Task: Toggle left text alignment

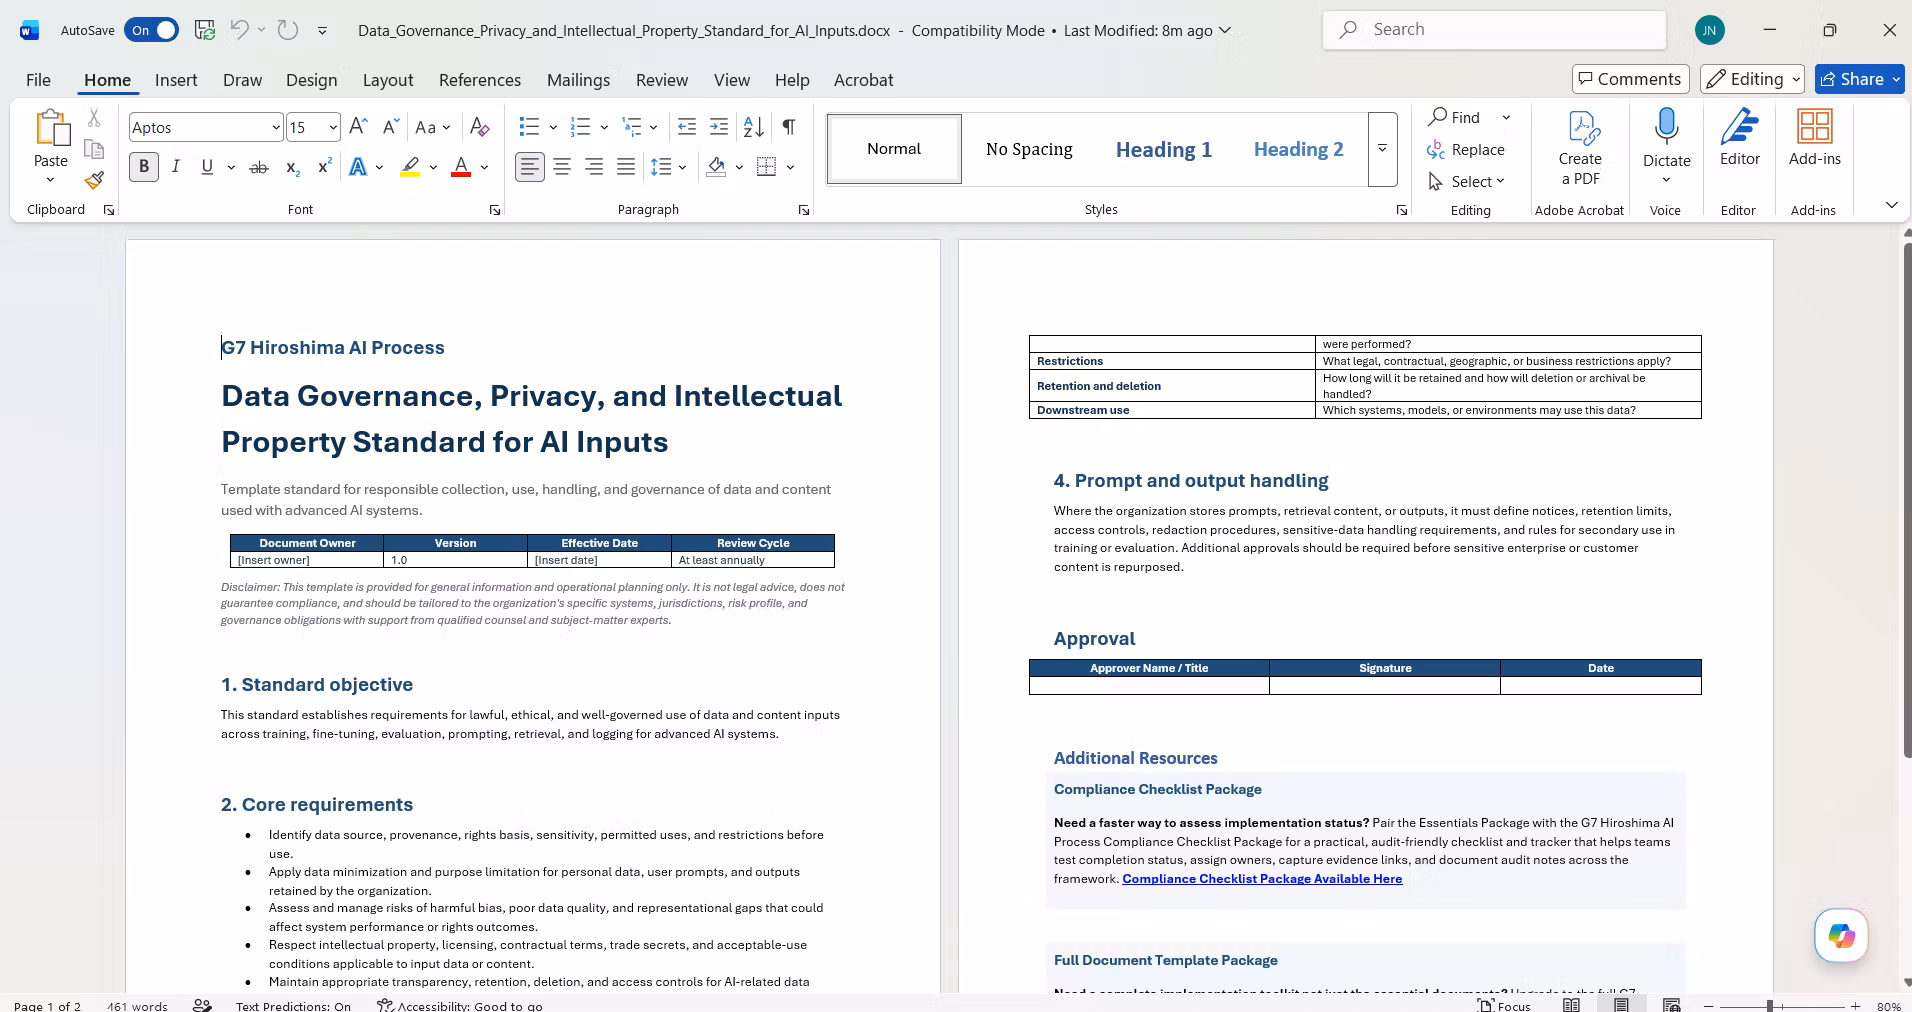Action: point(530,167)
